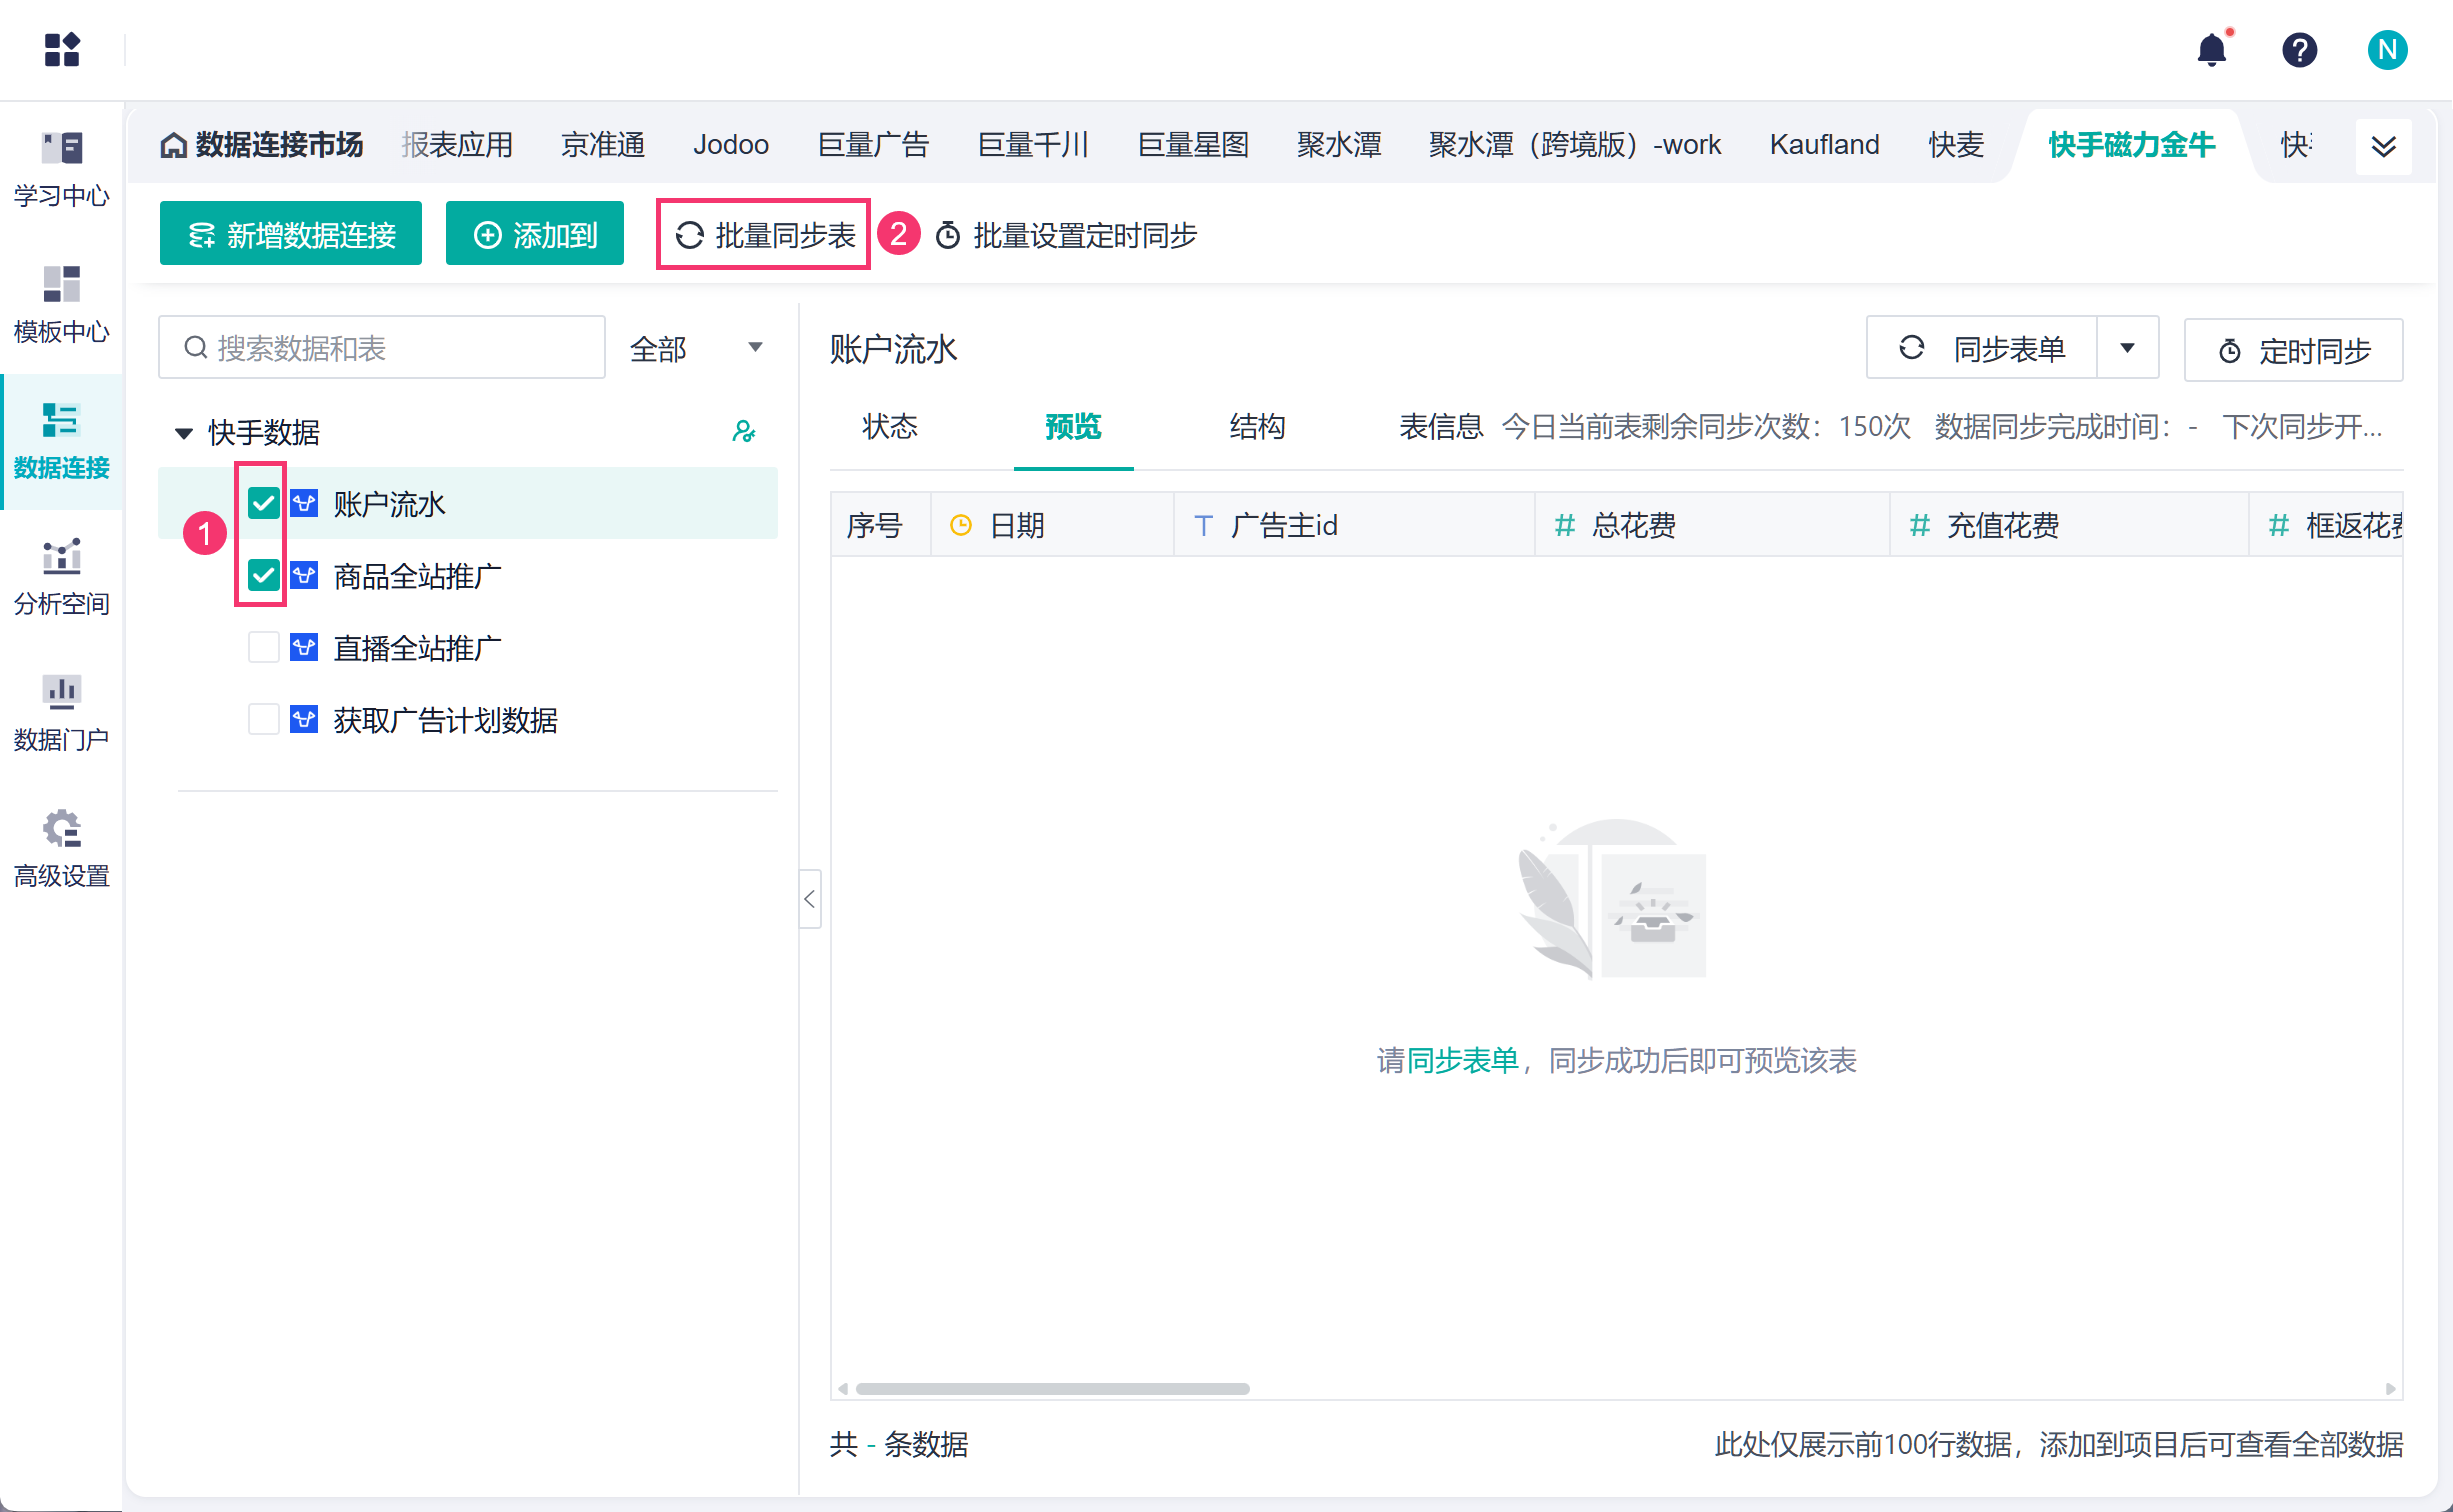Open 数据门户 in the sidebar

click(x=62, y=713)
